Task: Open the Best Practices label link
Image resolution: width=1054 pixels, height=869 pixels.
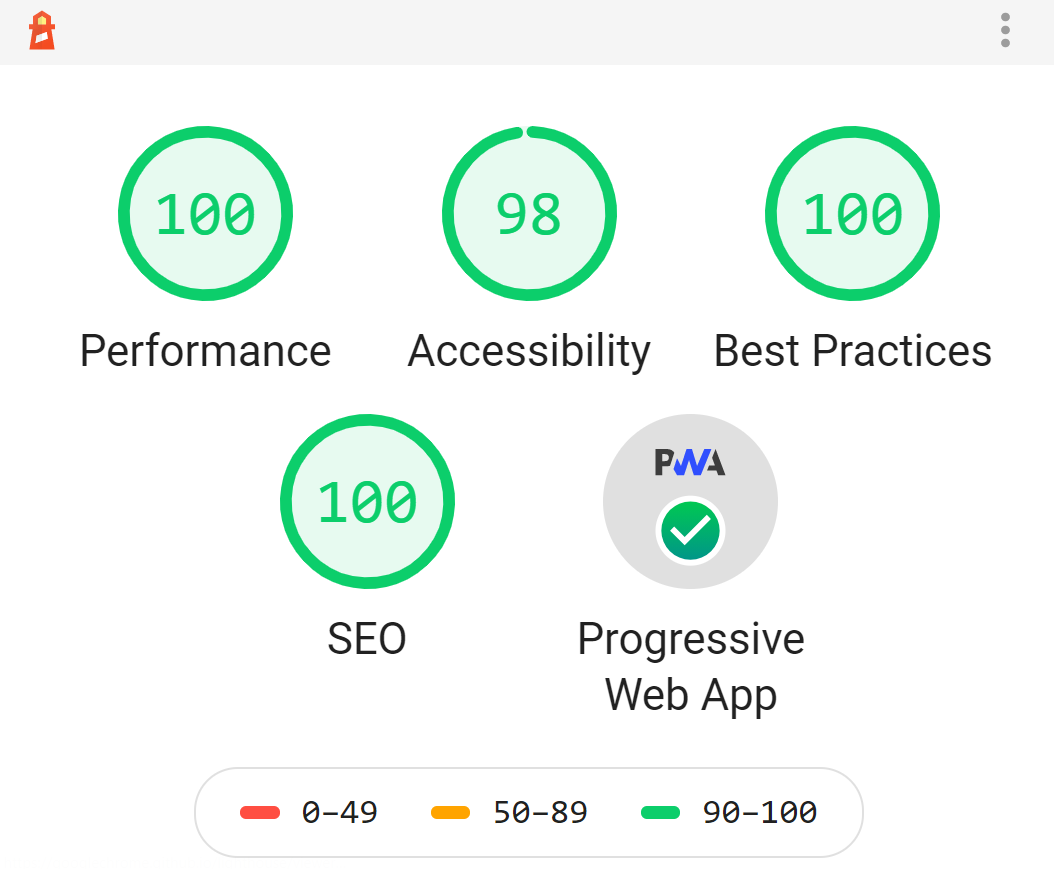Action: pyautogui.click(x=852, y=351)
